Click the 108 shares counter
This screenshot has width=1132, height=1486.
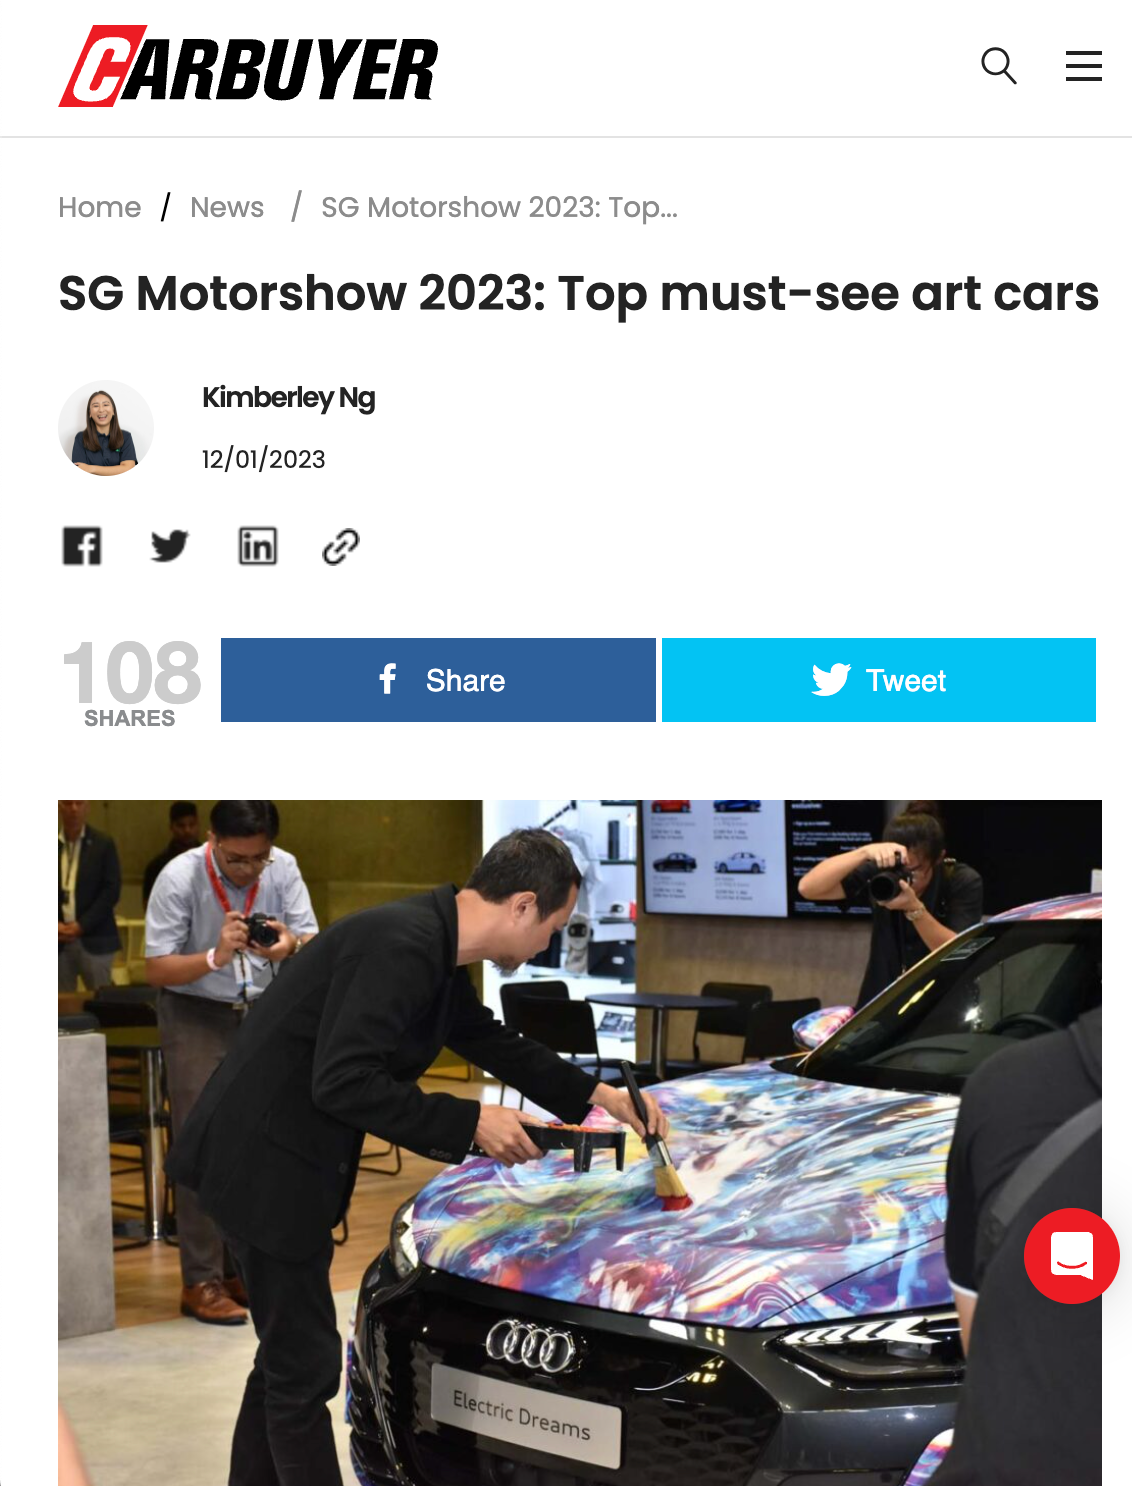tap(131, 684)
